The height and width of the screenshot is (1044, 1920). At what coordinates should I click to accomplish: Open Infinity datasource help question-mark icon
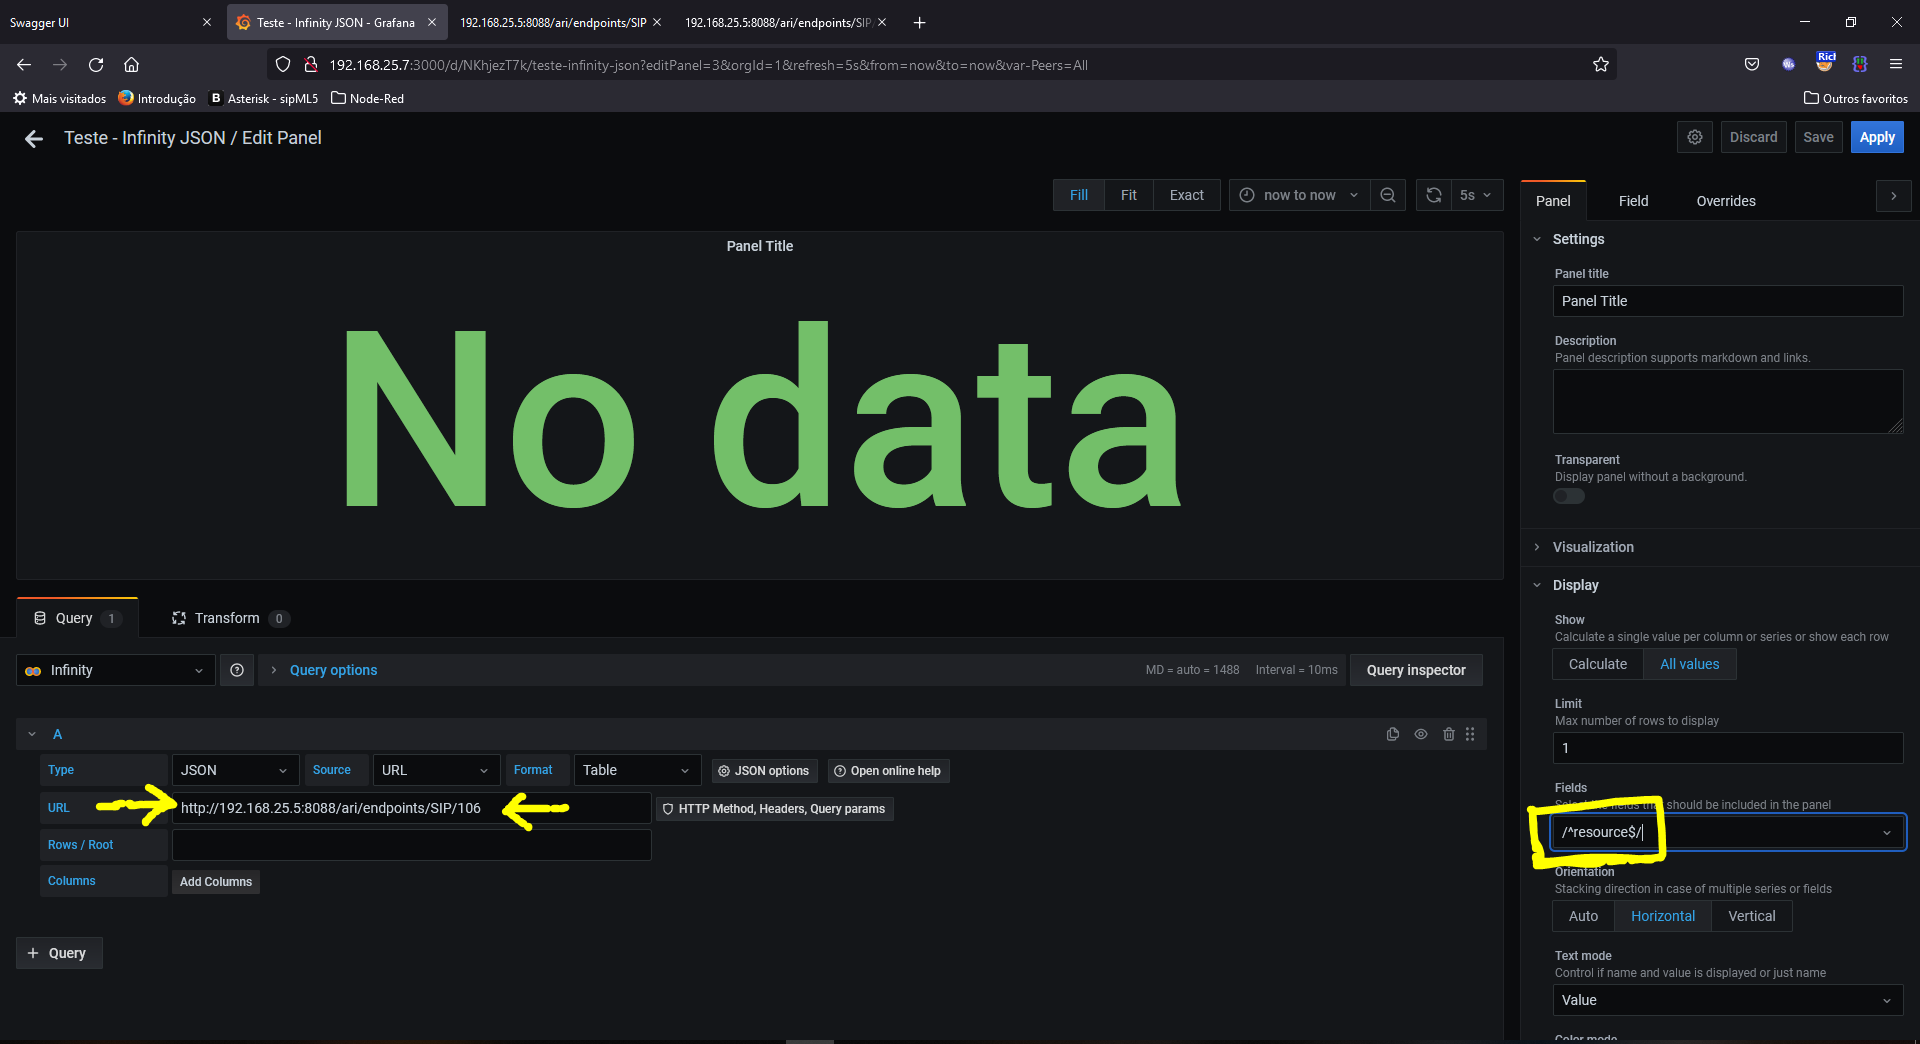[x=237, y=670]
